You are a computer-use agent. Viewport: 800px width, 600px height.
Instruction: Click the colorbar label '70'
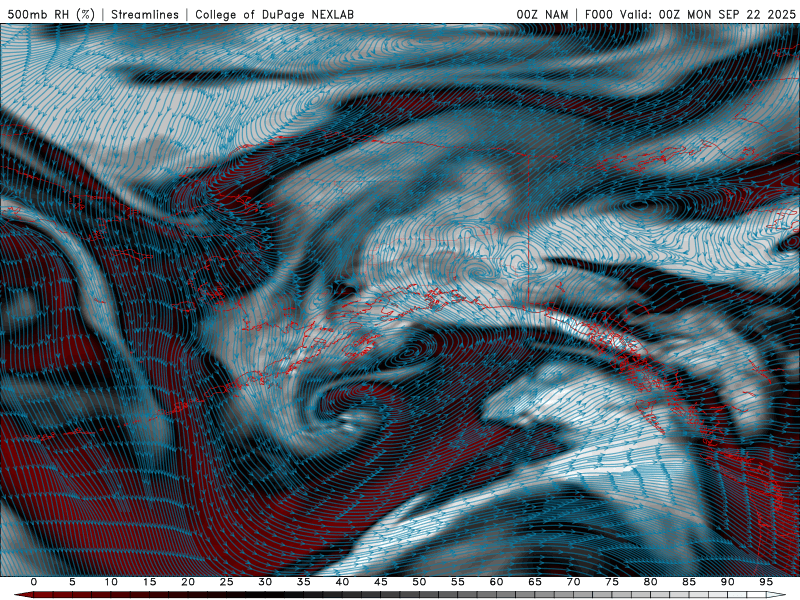(573, 582)
